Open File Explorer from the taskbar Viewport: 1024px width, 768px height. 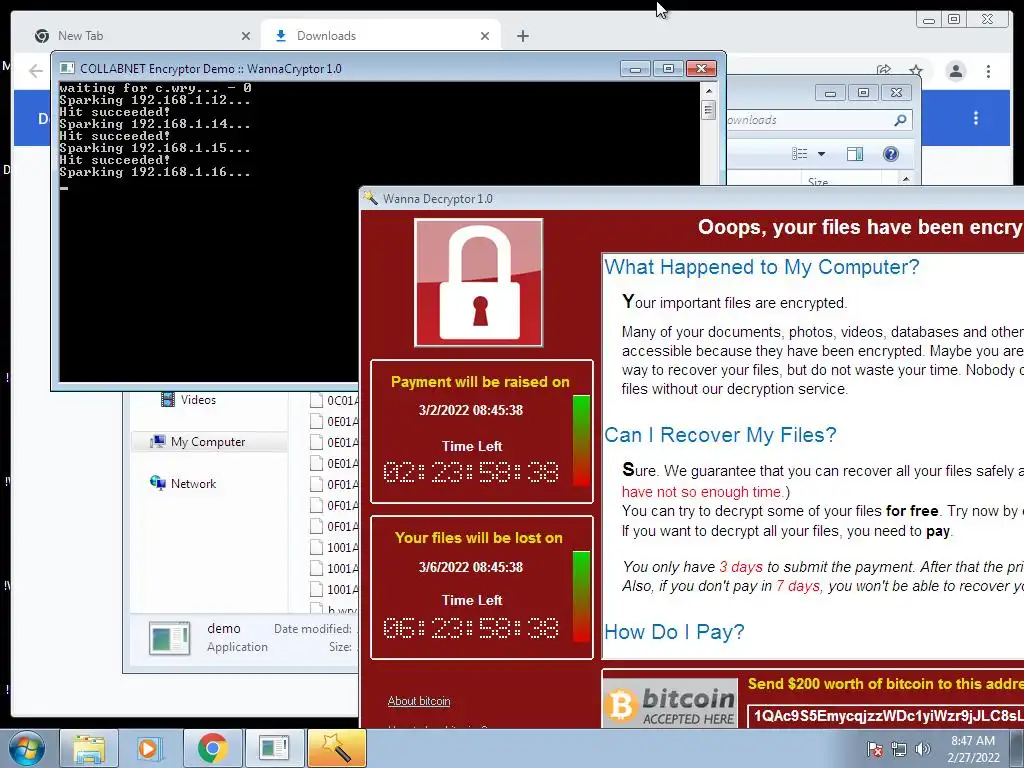89,748
